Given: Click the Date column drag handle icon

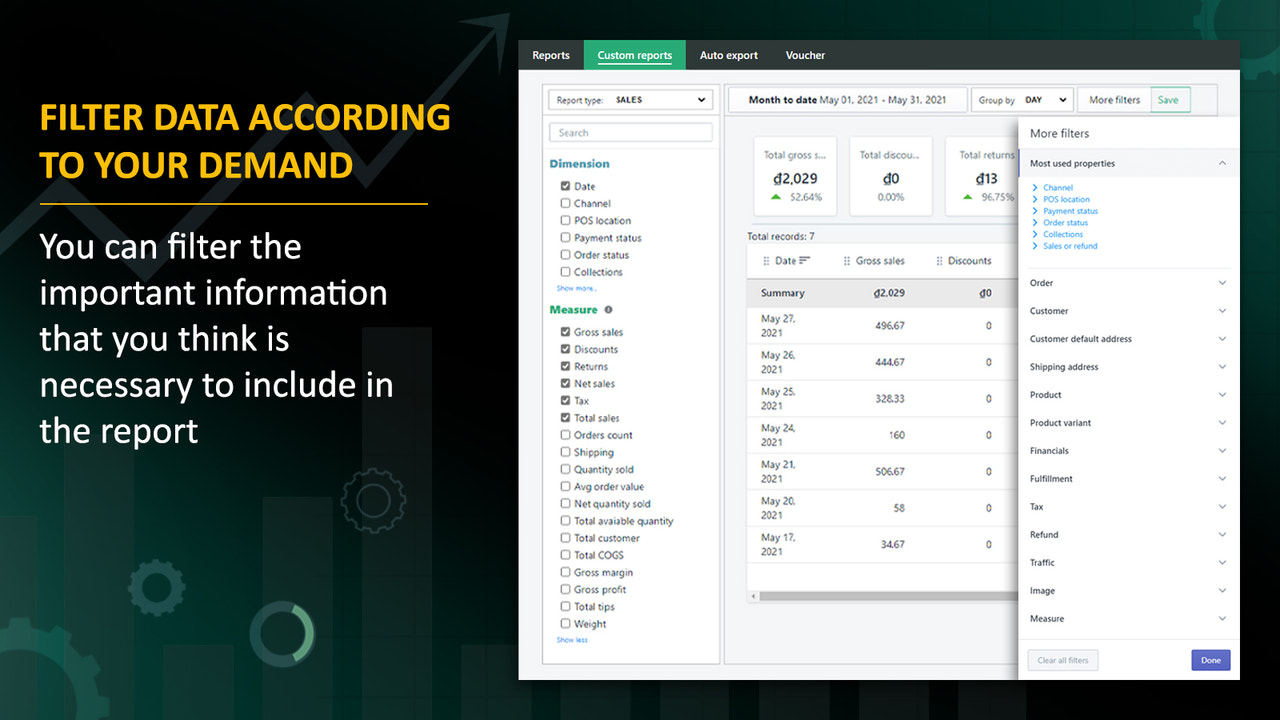Looking at the screenshot, I should (x=767, y=261).
